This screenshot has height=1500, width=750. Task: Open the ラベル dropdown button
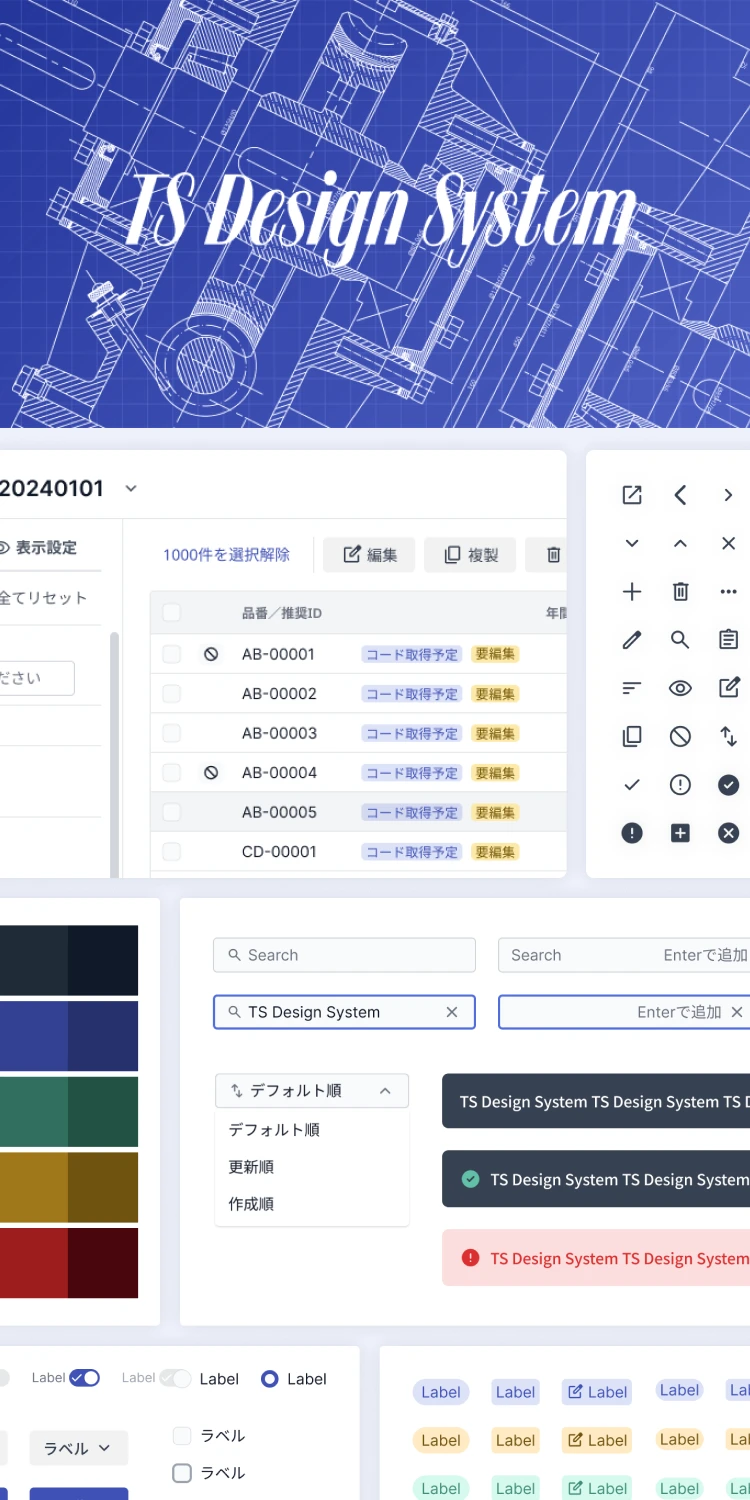click(x=79, y=1448)
